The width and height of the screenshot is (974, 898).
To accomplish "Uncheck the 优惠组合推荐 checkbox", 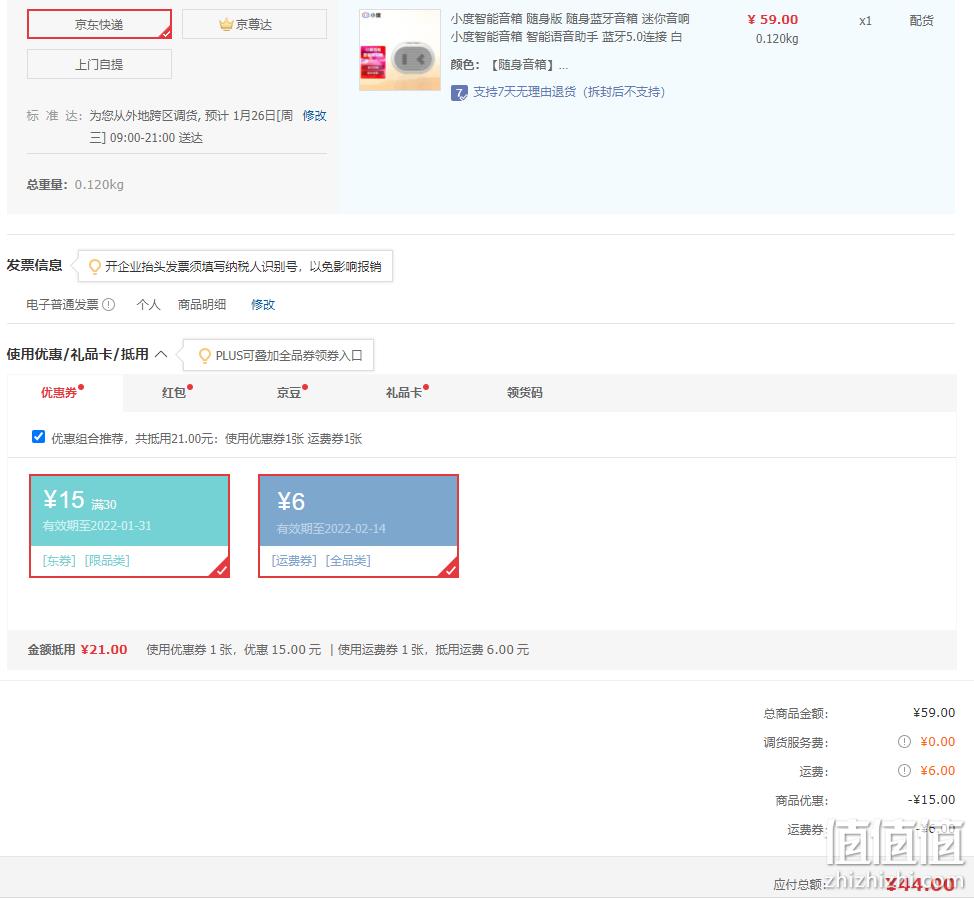I will coord(39,437).
